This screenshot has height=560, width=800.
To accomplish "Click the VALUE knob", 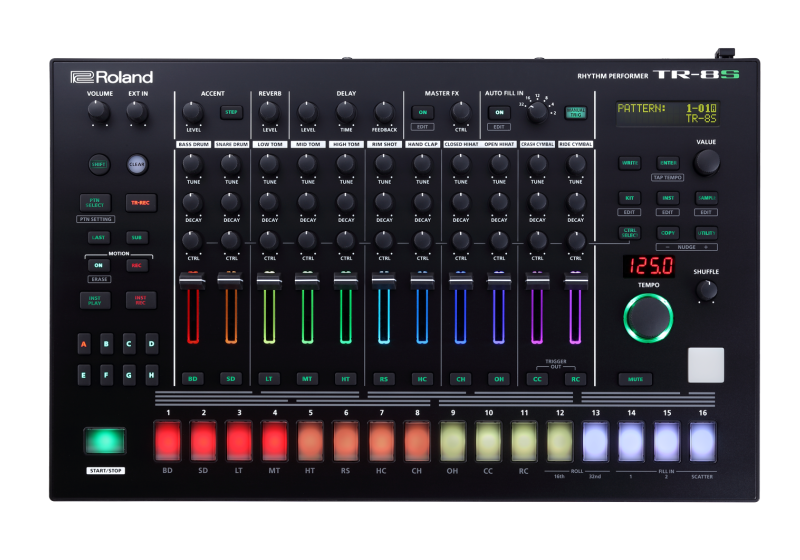I will 707,163.
